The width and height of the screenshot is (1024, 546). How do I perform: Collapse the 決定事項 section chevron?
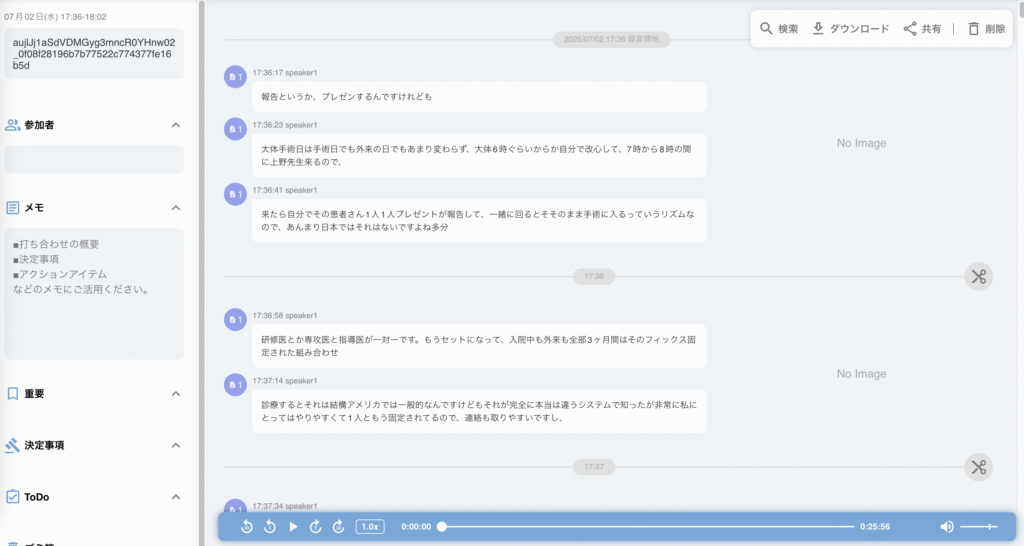(176, 445)
